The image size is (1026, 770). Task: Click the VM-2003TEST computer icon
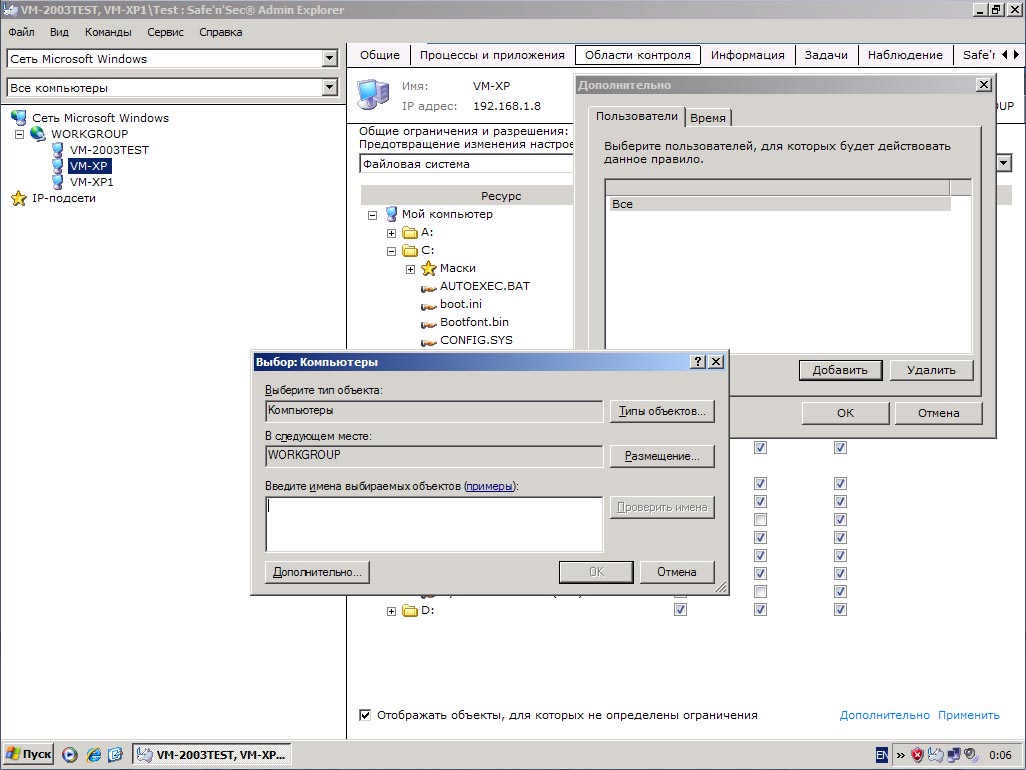click(x=58, y=150)
